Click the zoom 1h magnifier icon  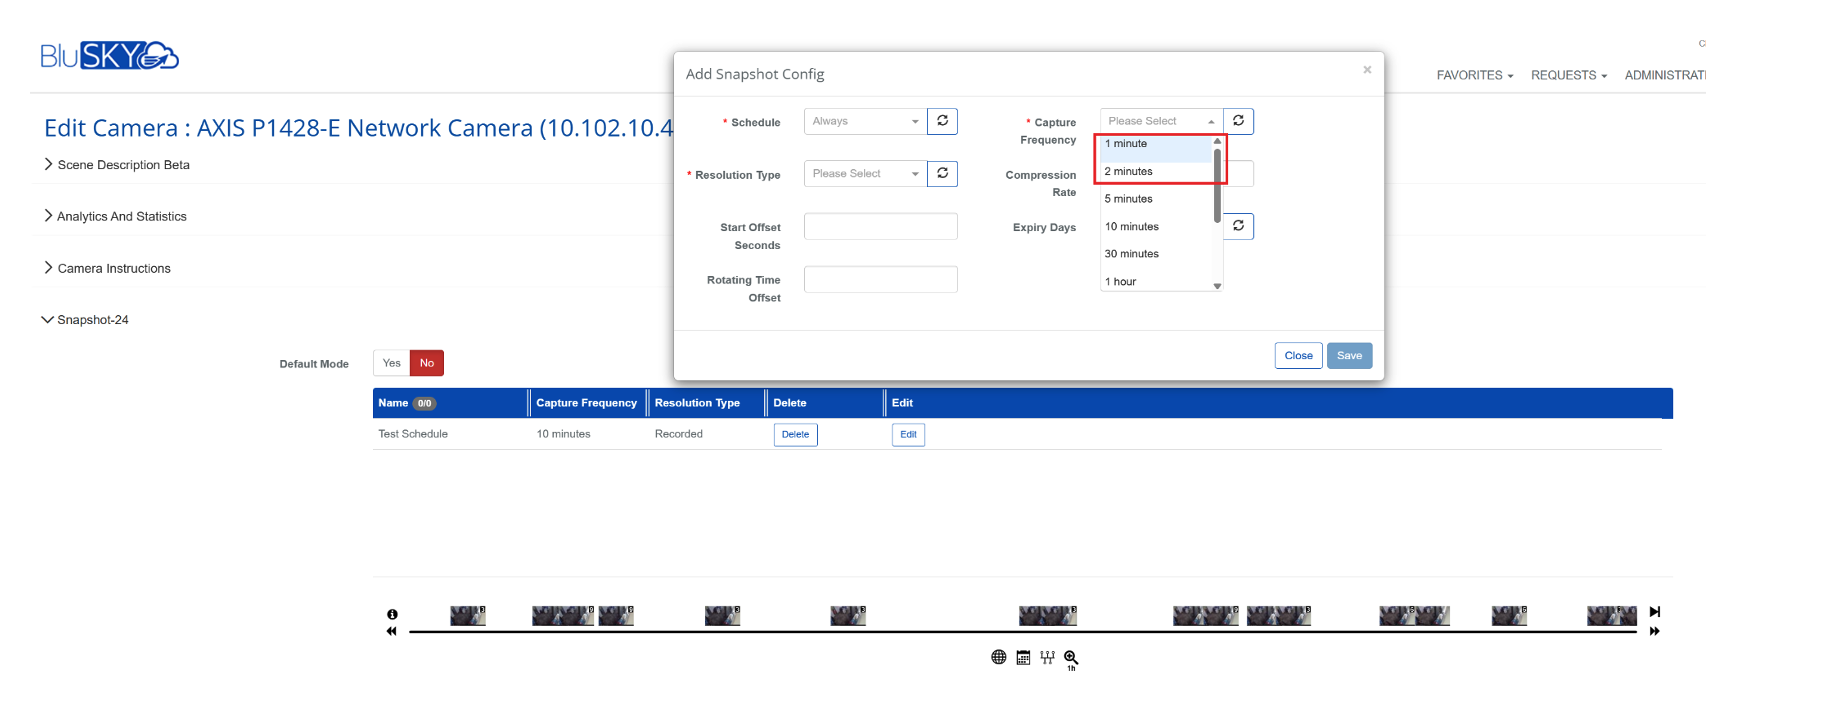[1071, 658]
